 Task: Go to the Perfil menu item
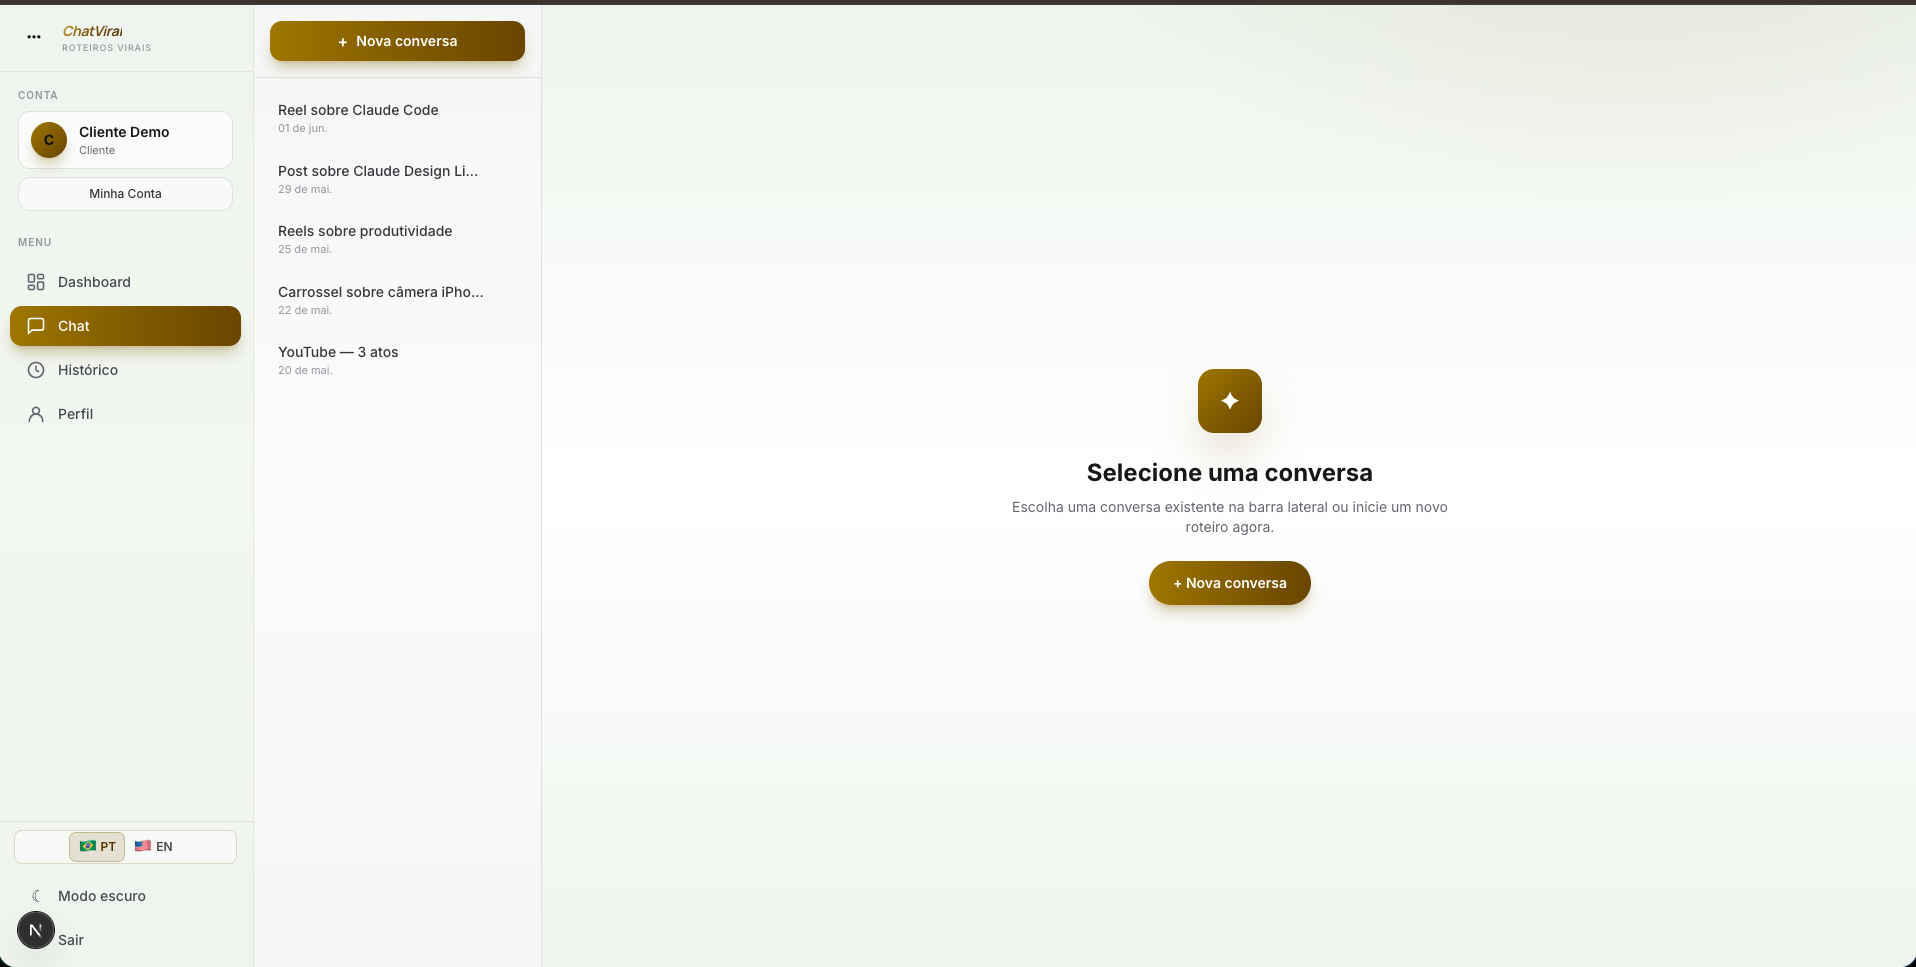tap(125, 414)
